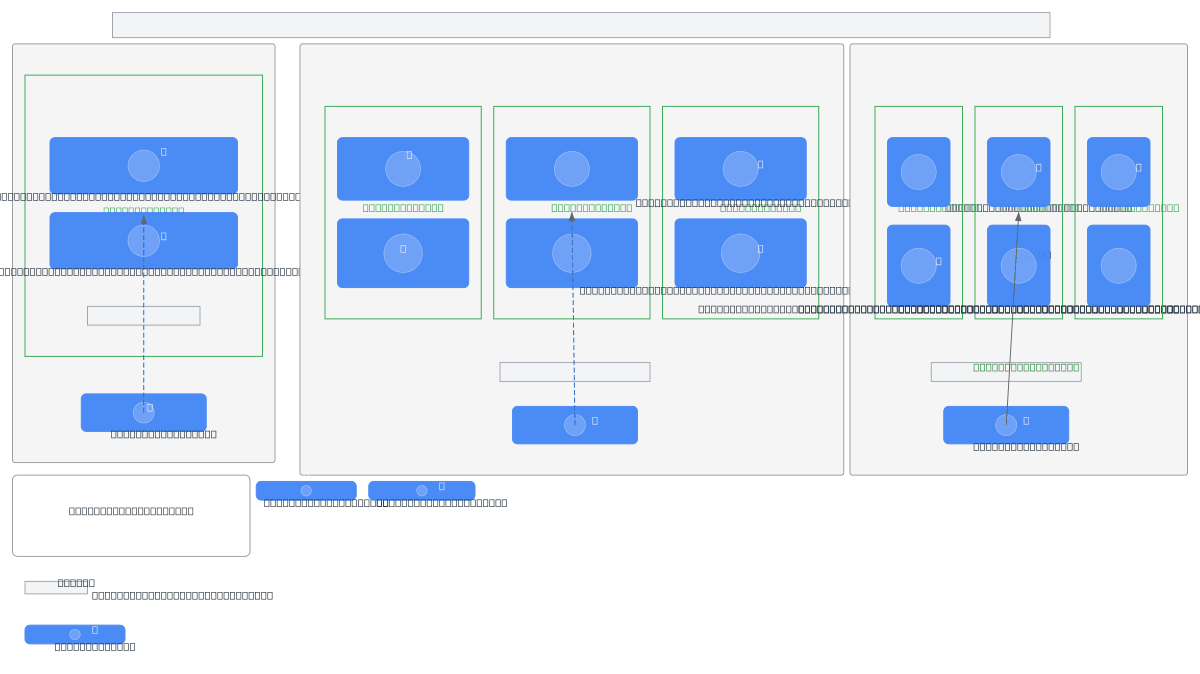Click the grey box below middle panel's green groups
Screen dimensions: 1200x674
575,372
